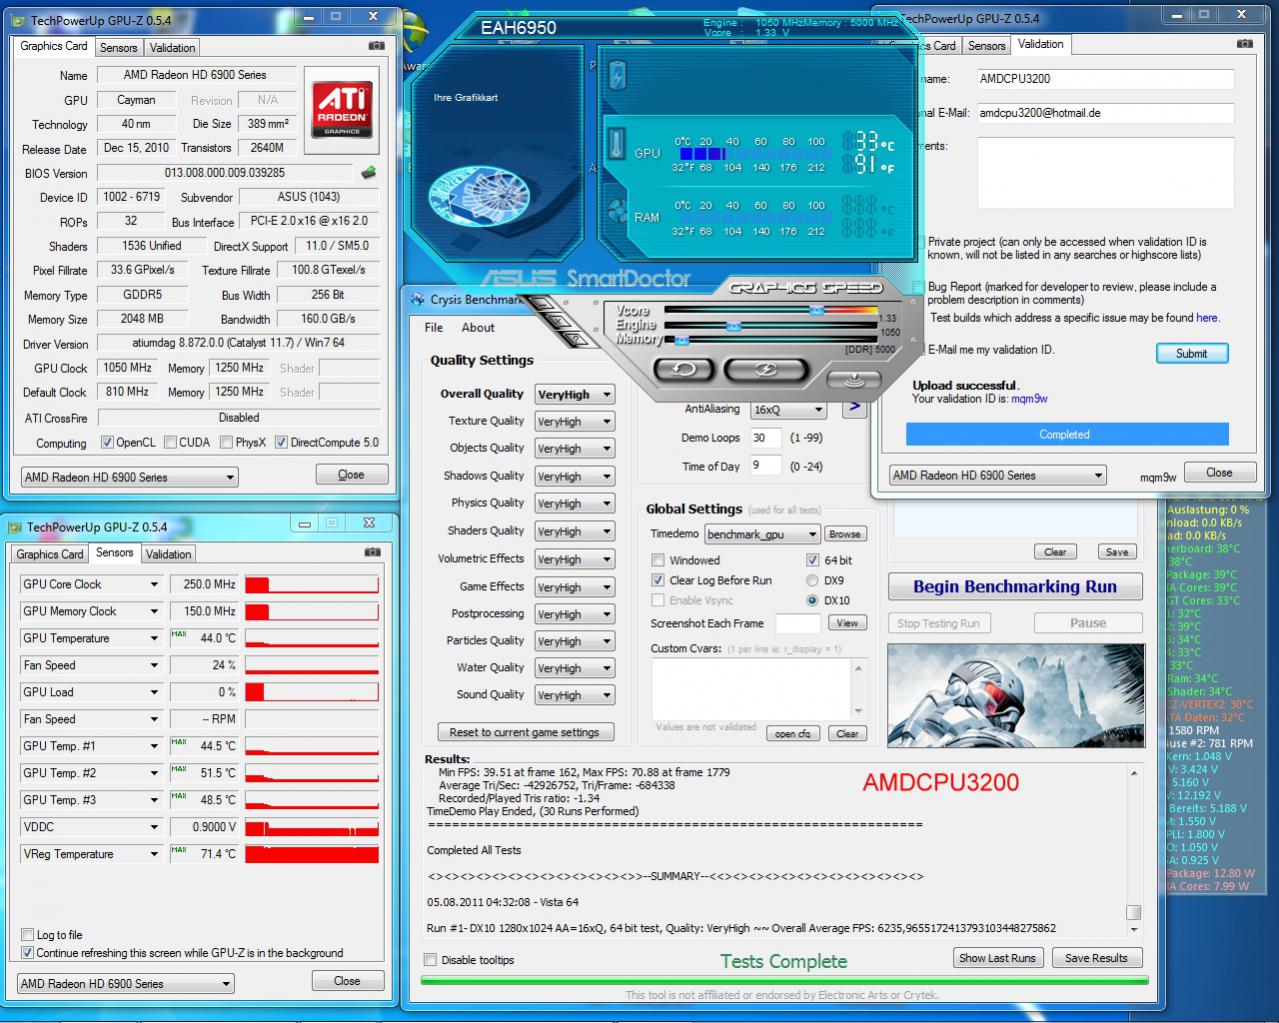Check the Bug Report checkbox
The height and width of the screenshot is (1023, 1279).
tap(918, 287)
